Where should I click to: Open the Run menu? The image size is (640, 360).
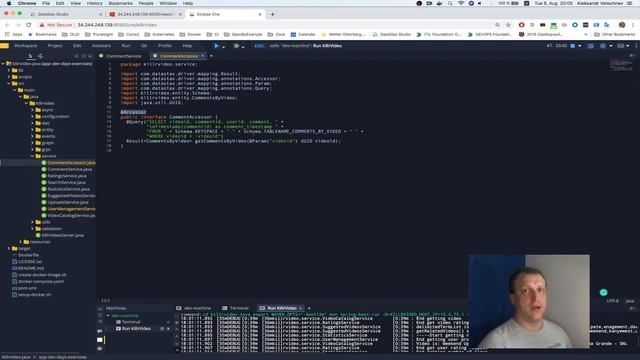pyautogui.click(x=126, y=46)
